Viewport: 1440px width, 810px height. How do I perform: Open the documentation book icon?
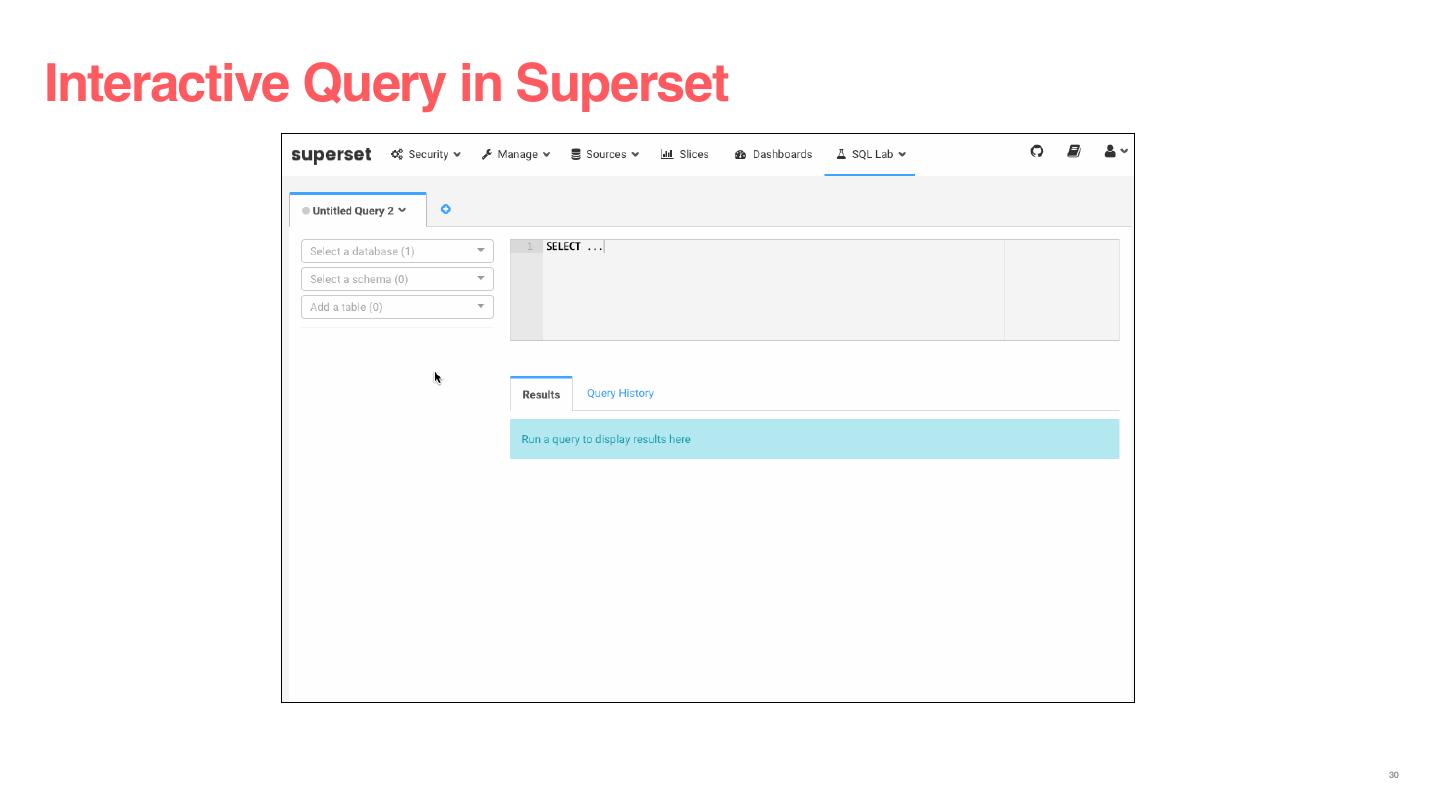coord(1074,151)
